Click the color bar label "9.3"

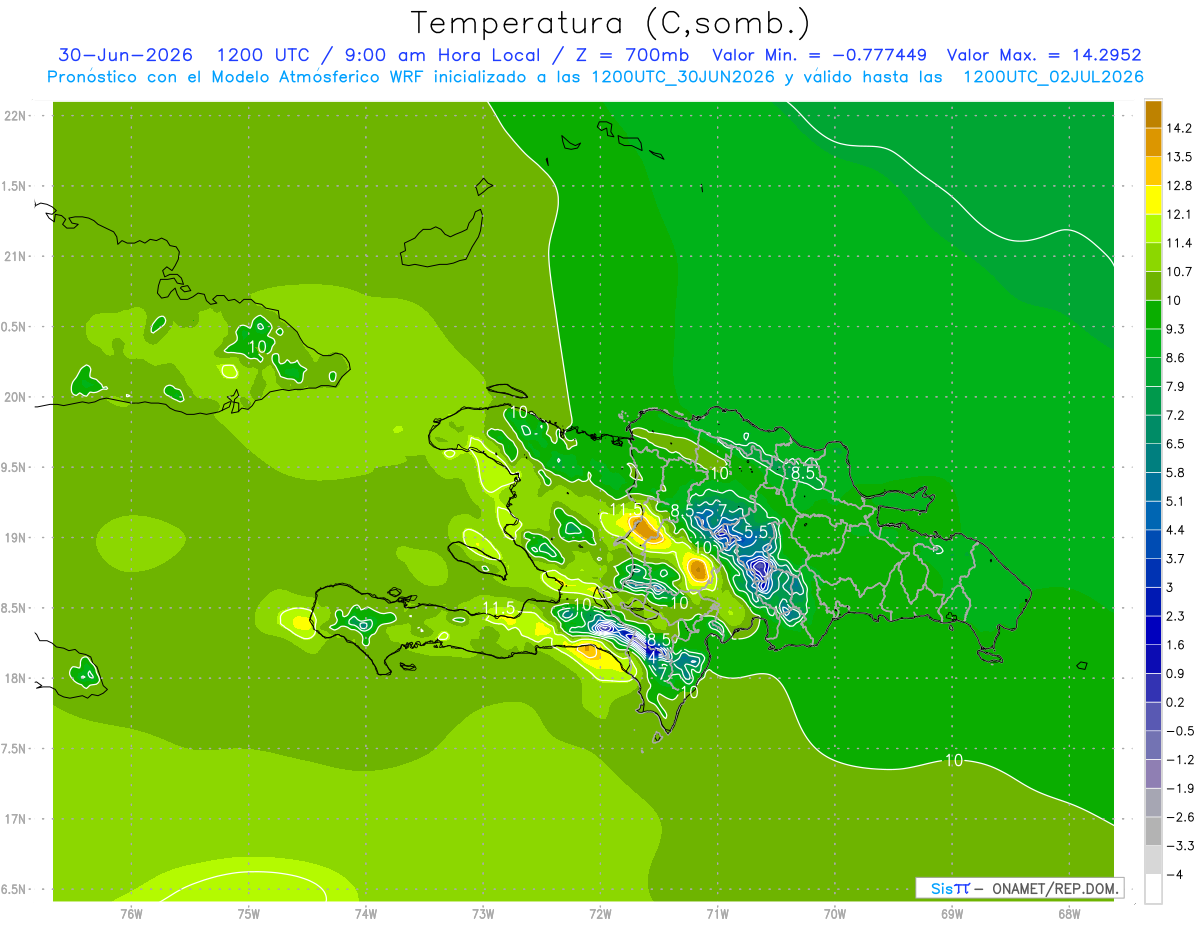(1175, 329)
